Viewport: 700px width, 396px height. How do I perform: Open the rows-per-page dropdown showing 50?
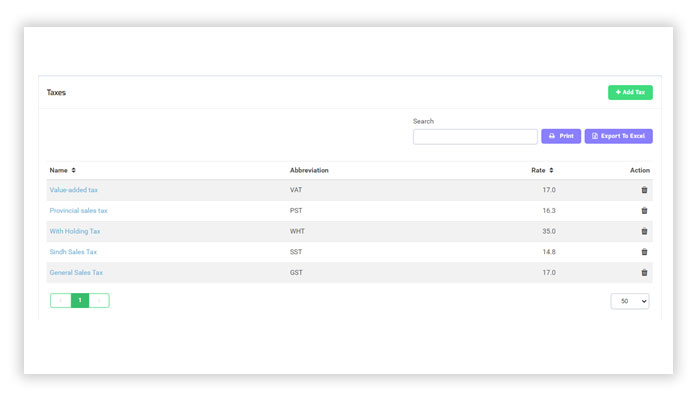pyautogui.click(x=629, y=301)
